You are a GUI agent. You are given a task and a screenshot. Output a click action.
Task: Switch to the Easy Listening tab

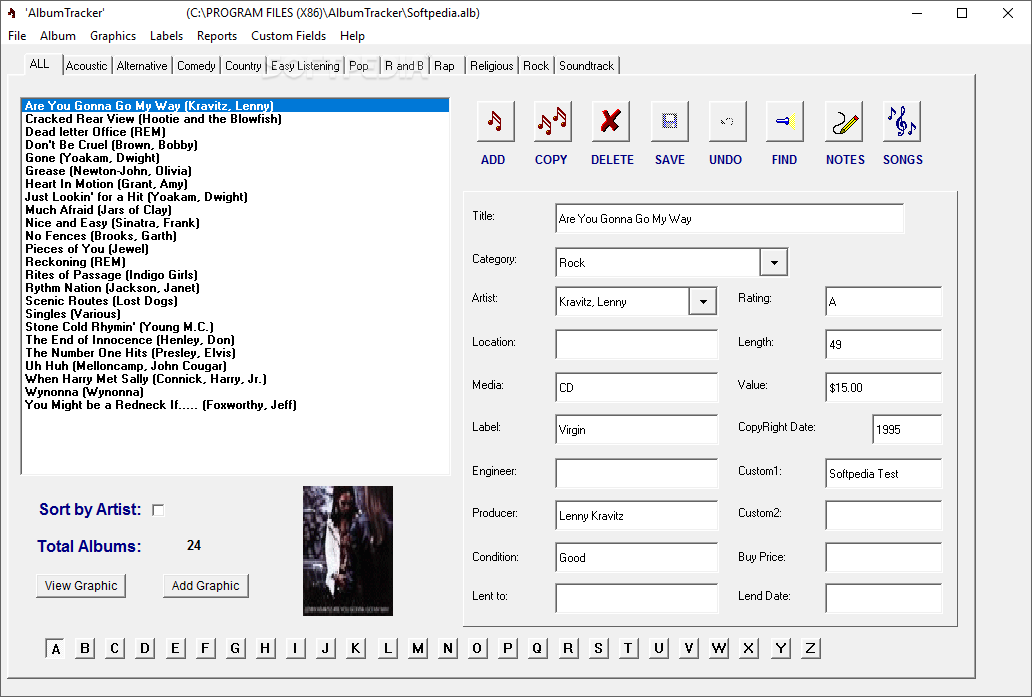[x=305, y=66]
